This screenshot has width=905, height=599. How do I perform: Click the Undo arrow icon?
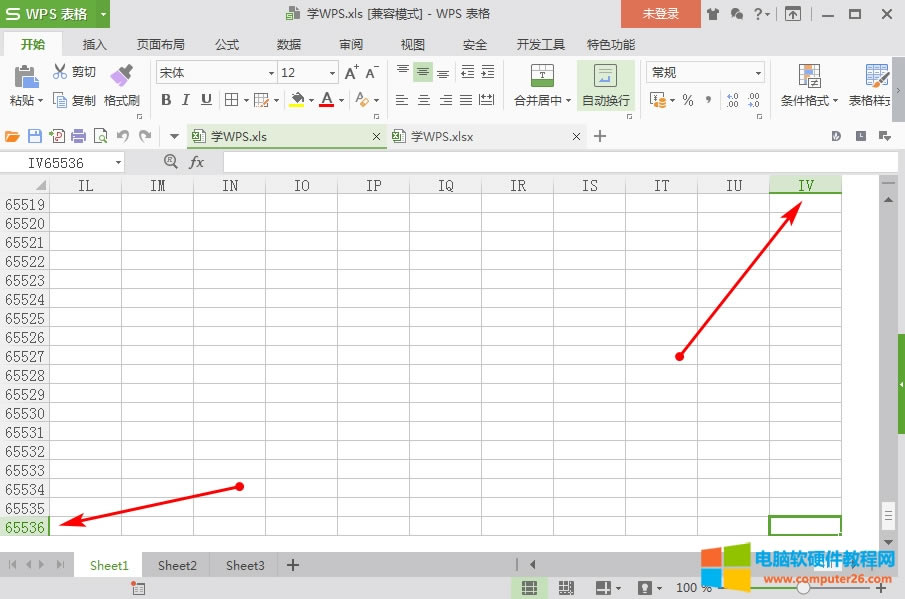[122, 135]
